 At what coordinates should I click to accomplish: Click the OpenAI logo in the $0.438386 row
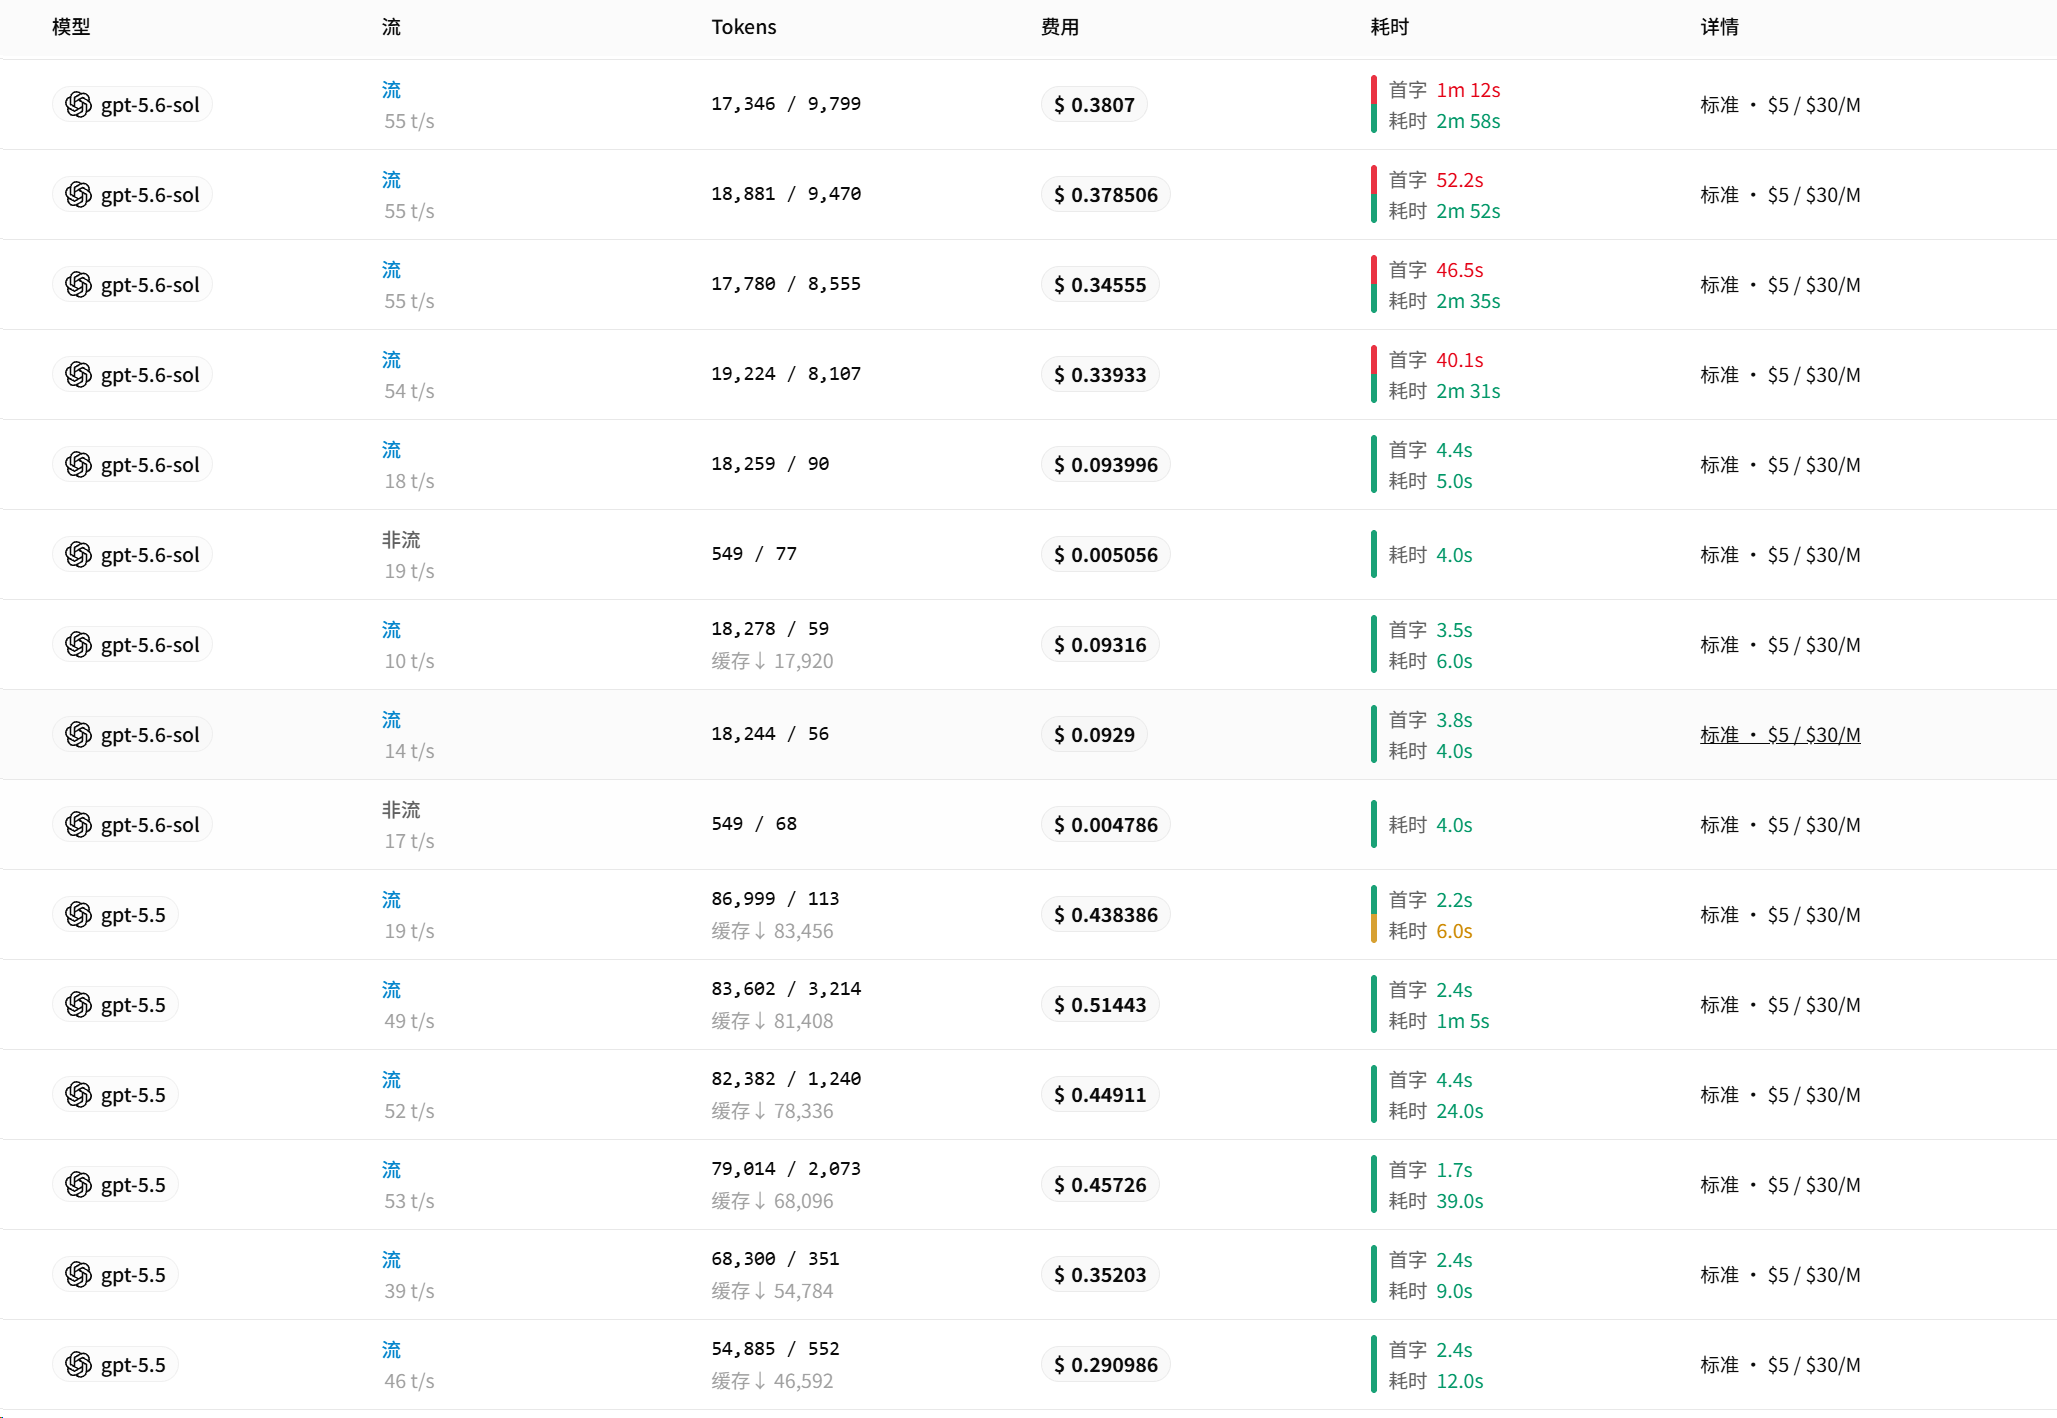coord(78,915)
